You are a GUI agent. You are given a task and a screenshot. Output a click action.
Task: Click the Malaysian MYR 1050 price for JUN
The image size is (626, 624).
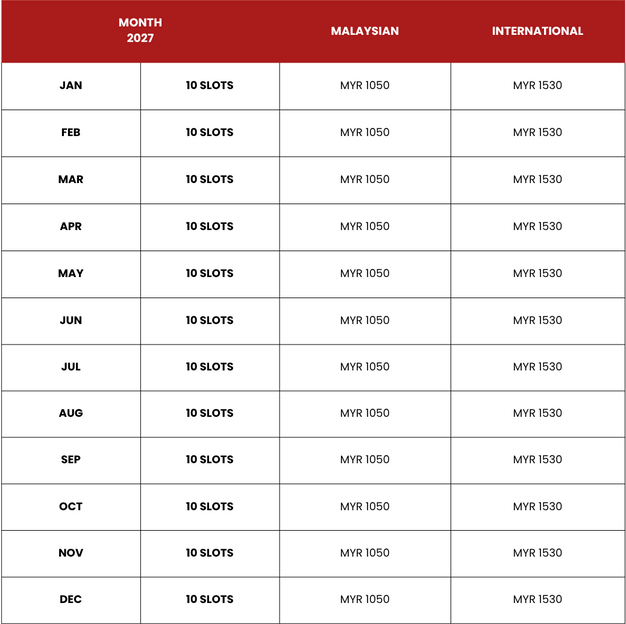tap(365, 320)
